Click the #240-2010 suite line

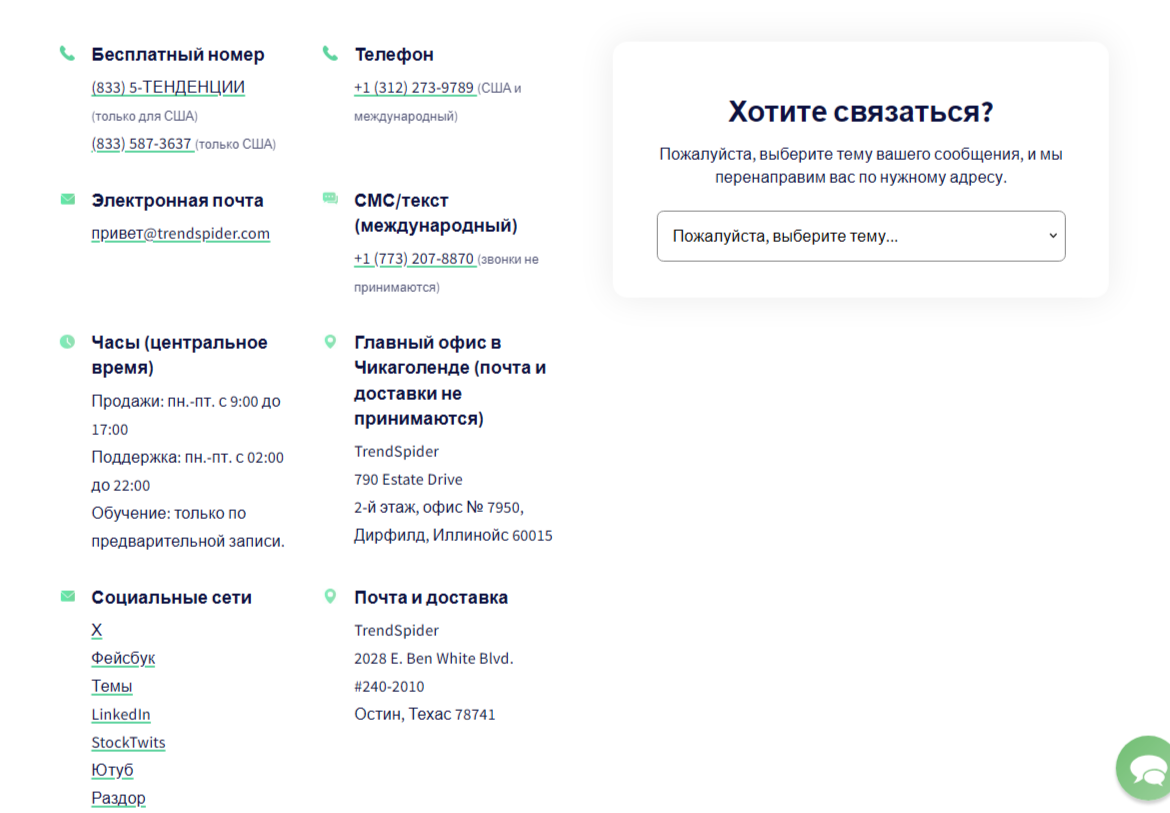pos(389,686)
